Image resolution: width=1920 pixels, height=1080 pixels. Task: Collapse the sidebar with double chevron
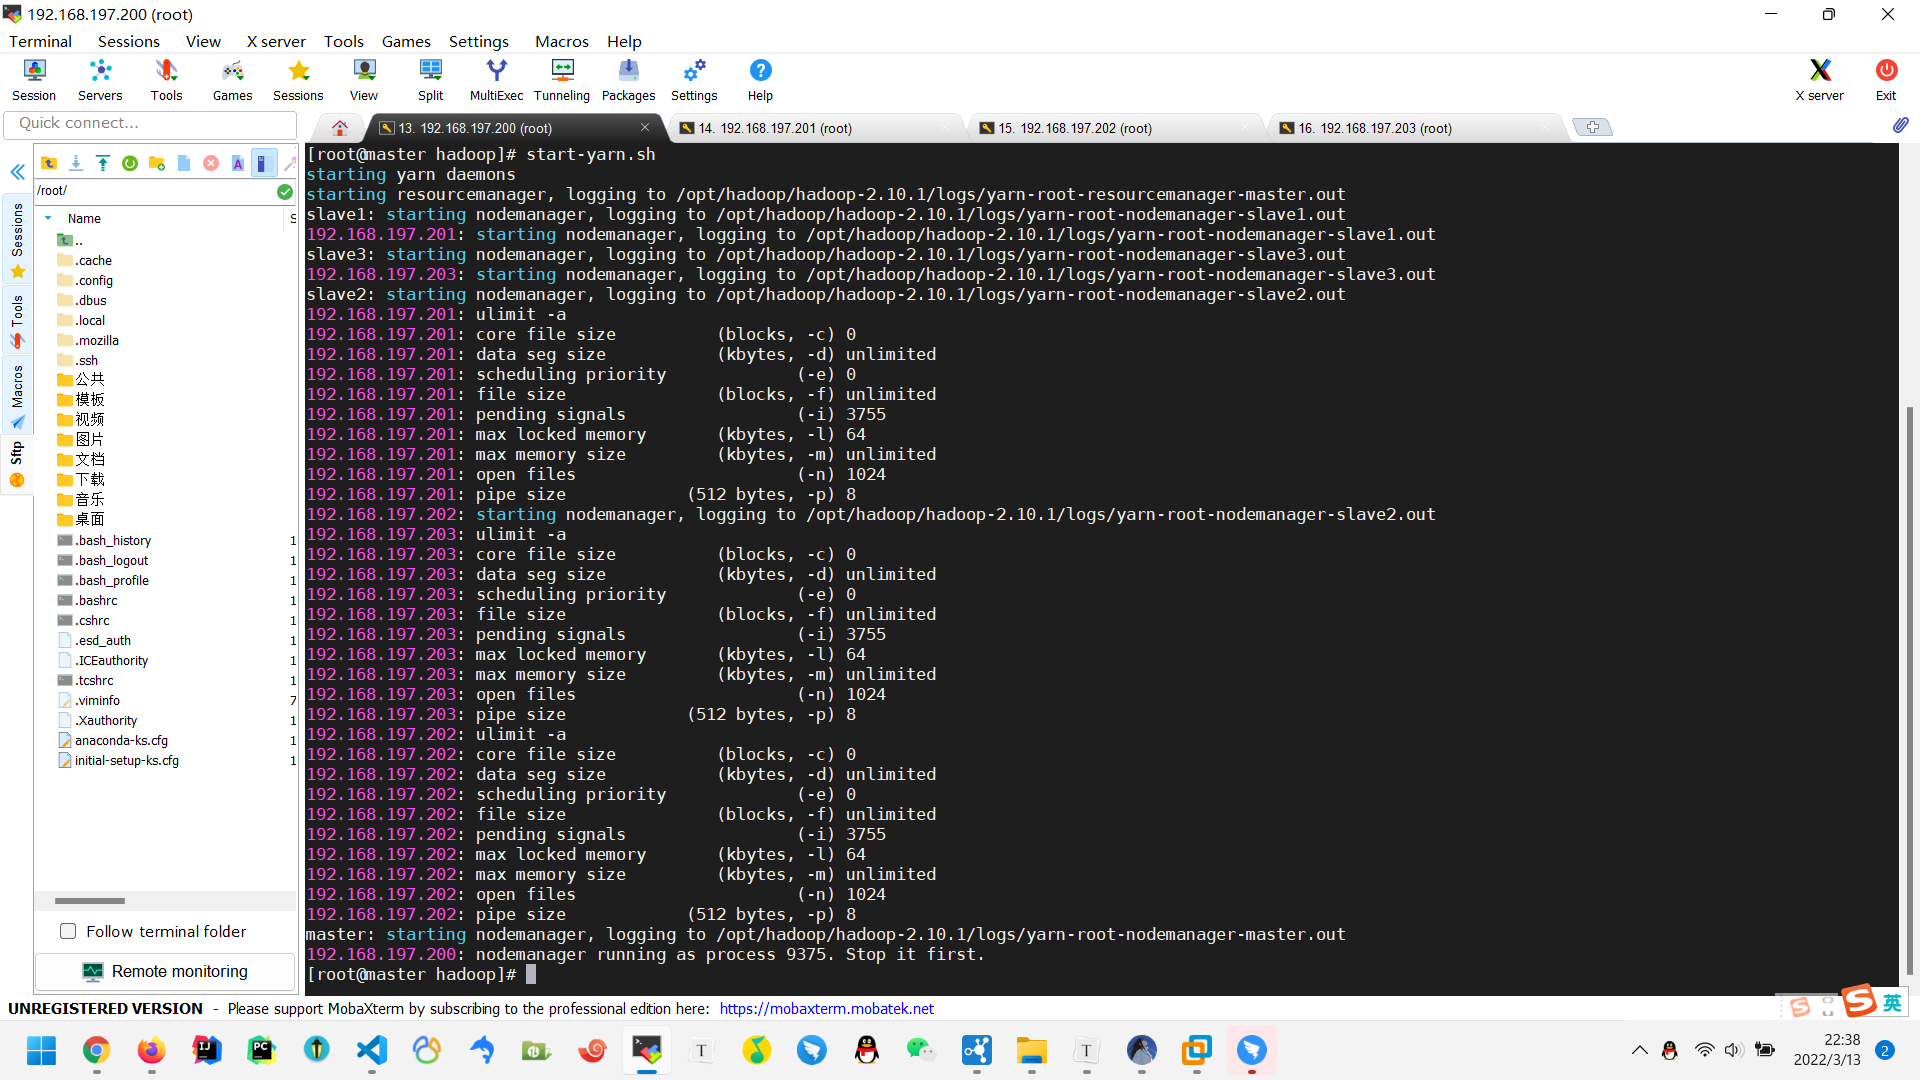pyautogui.click(x=17, y=172)
